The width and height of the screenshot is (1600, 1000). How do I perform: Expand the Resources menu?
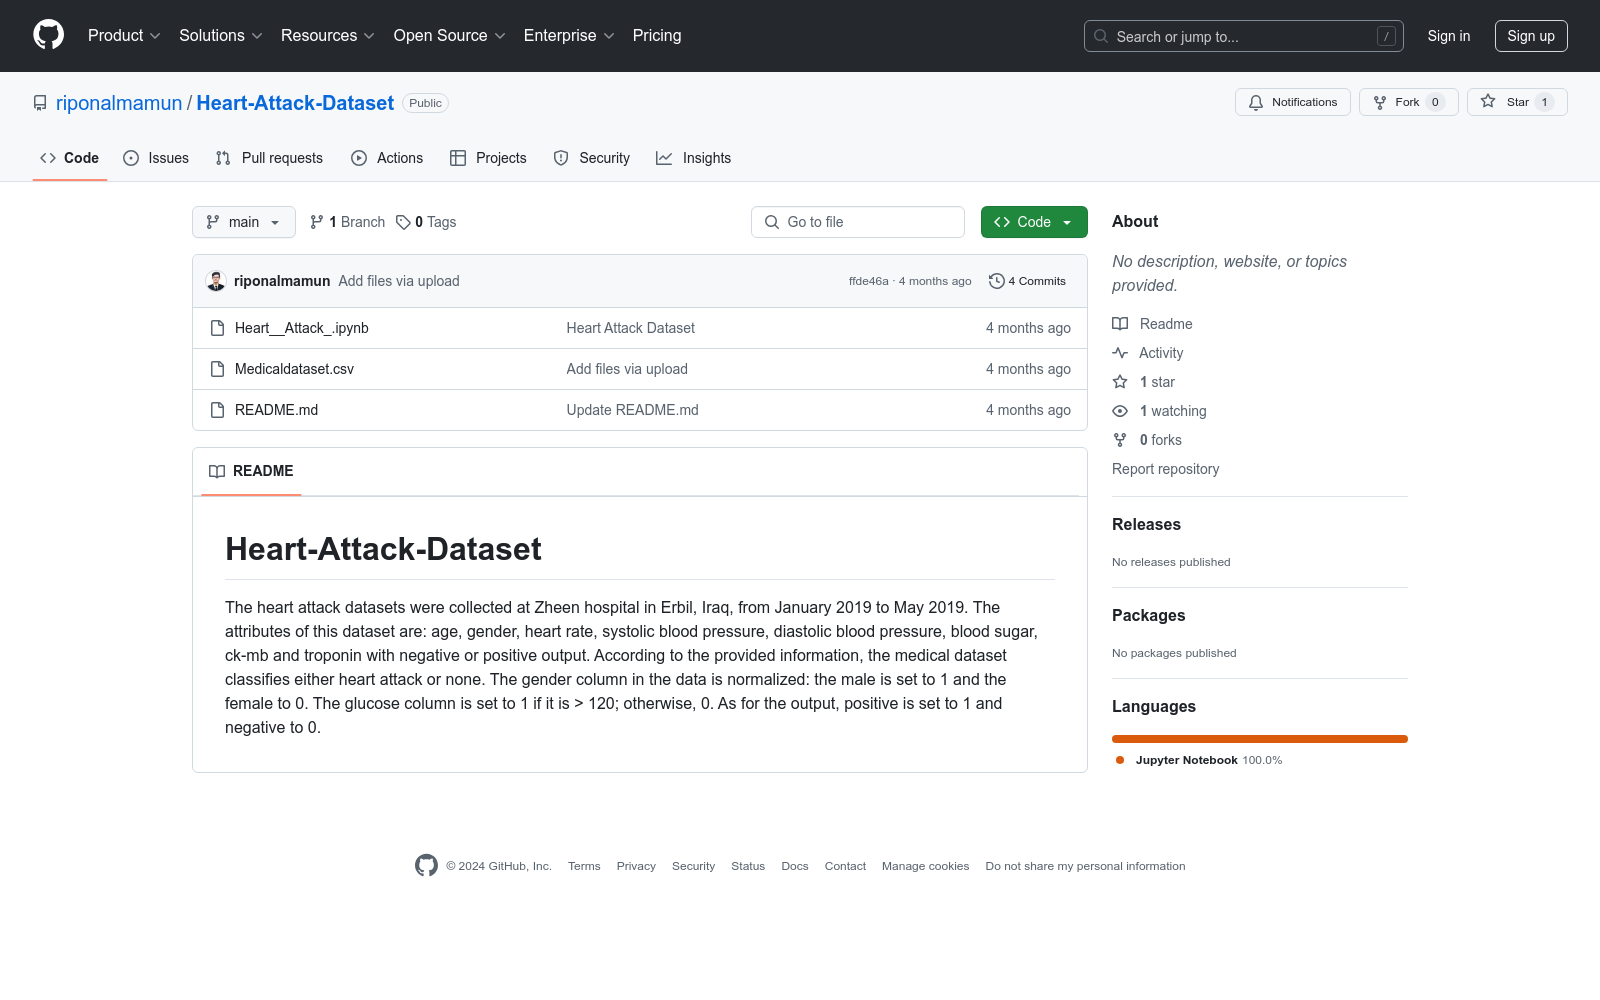328,35
